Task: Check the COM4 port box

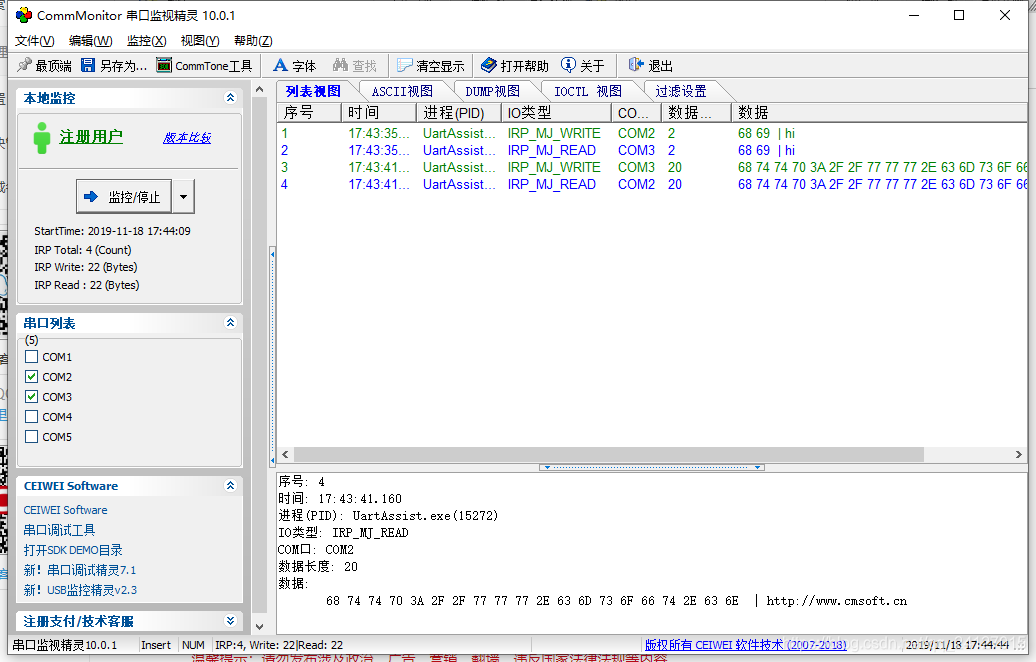Action: [x=31, y=417]
